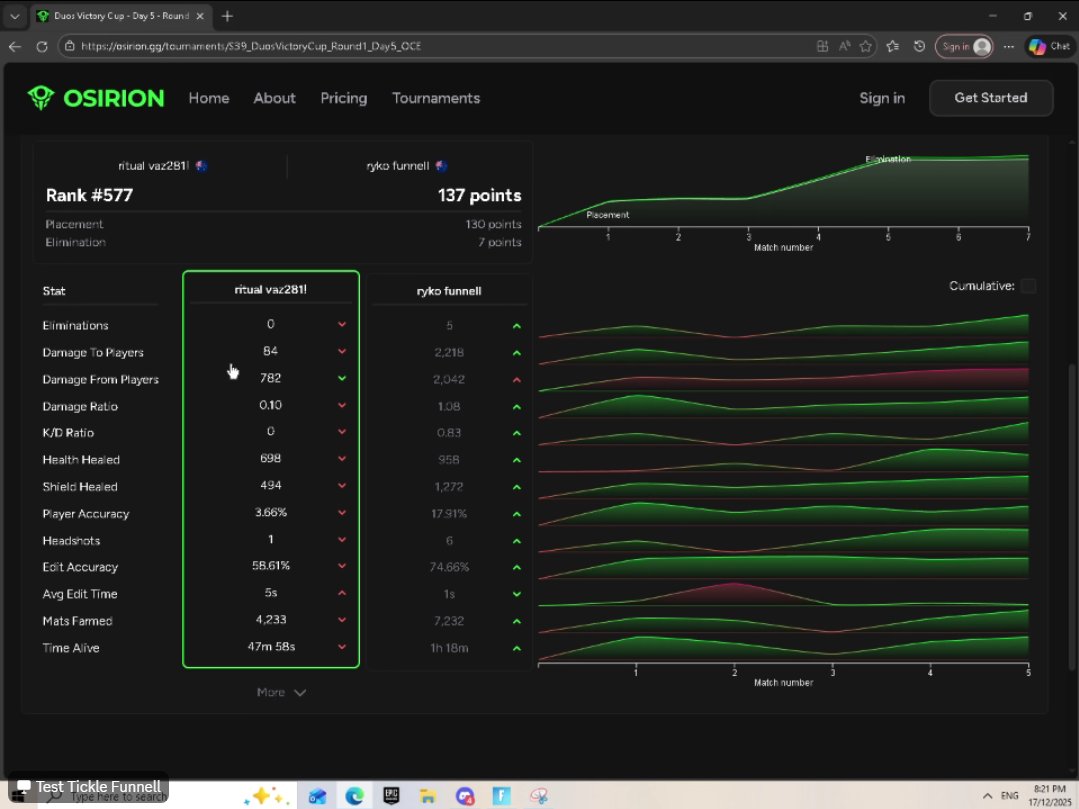Click ritual's 47m 58s Time Alive value
The width and height of the screenshot is (1079, 809).
[x=271, y=647]
